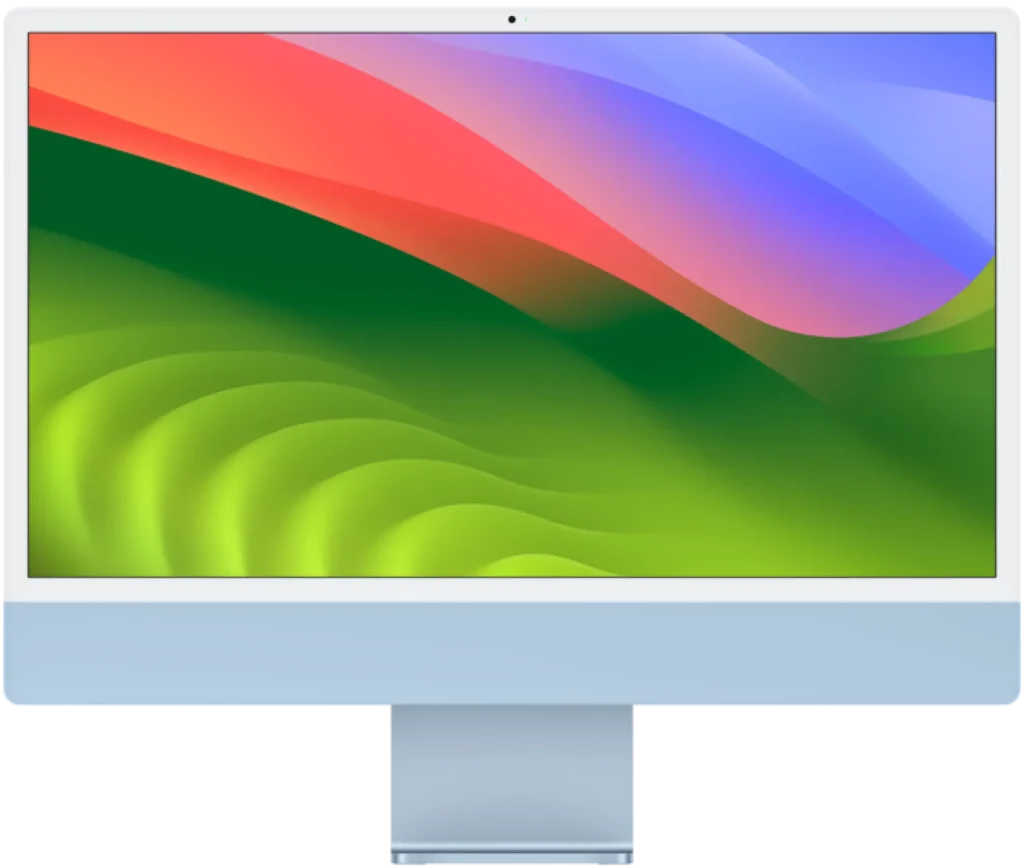The image size is (1024, 868).
Task: Click the base foot of the stand
Action: [x=512, y=858]
